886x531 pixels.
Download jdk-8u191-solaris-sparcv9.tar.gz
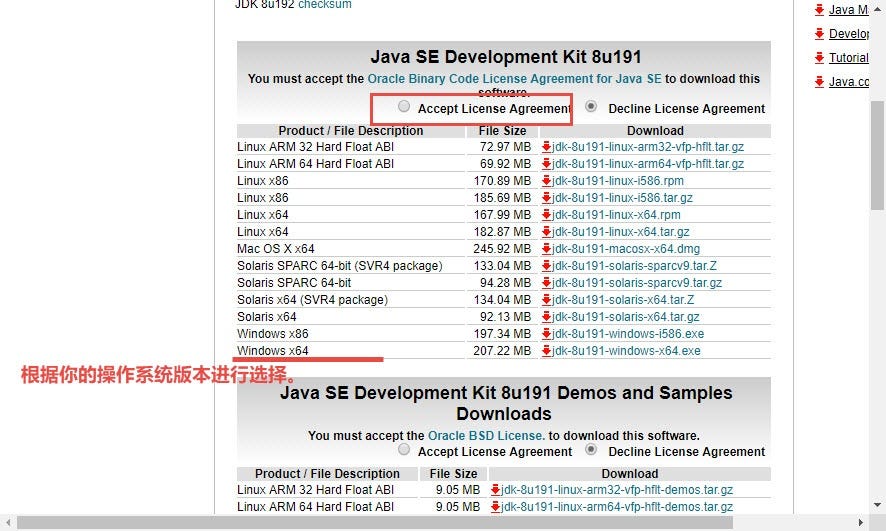point(637,282)
